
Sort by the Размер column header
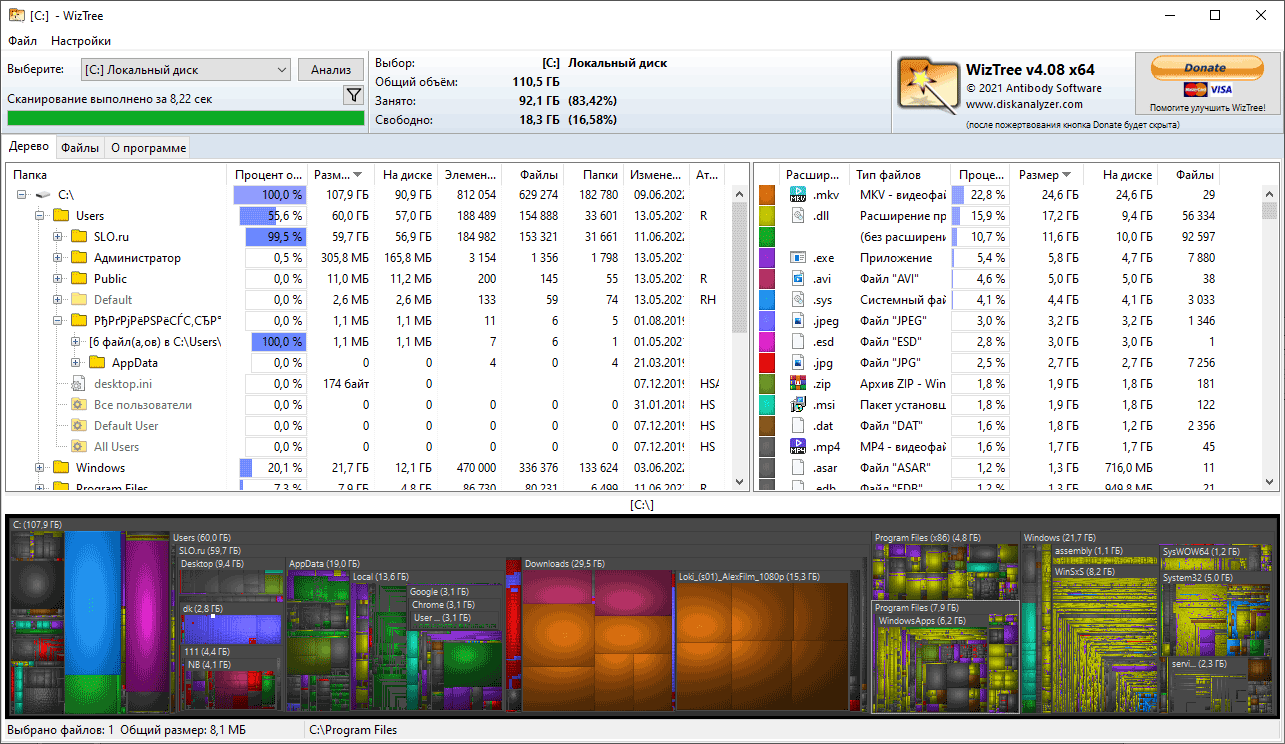tap(1046, 174)
